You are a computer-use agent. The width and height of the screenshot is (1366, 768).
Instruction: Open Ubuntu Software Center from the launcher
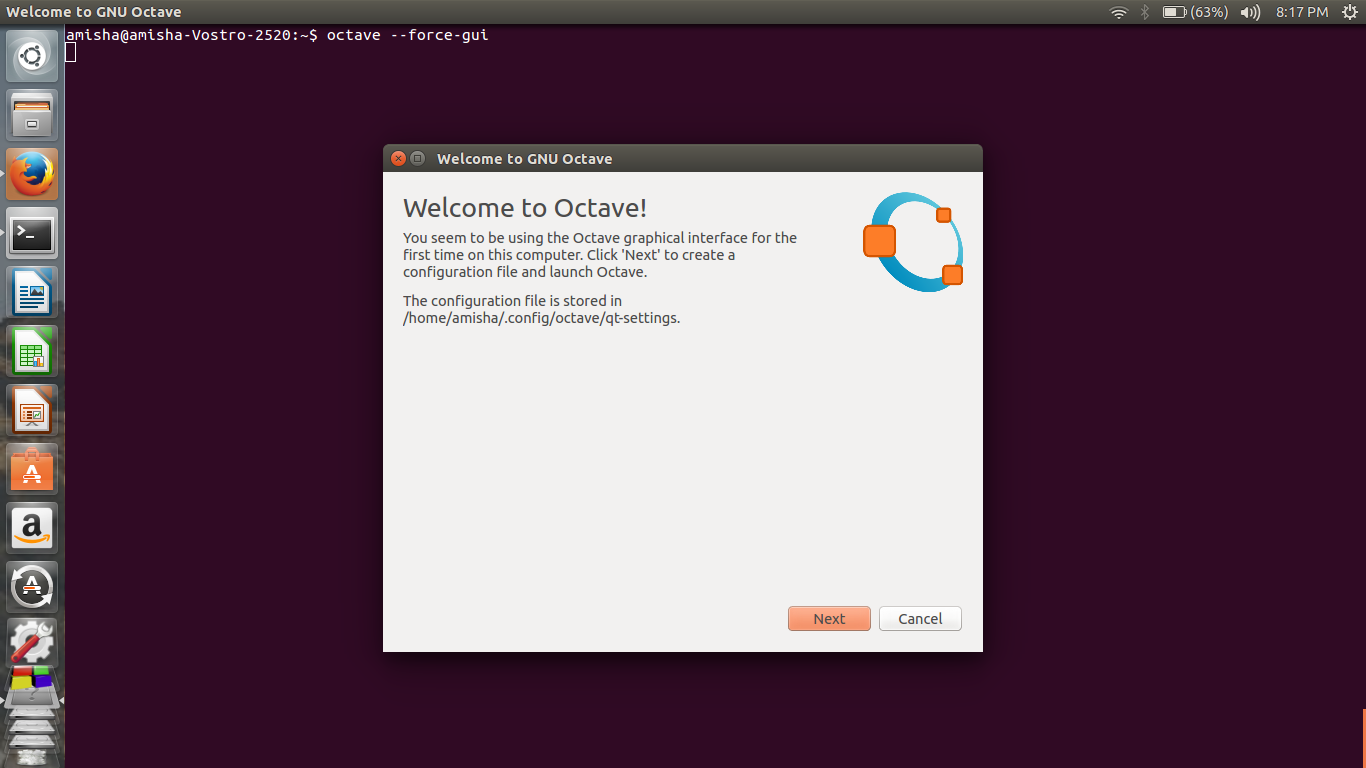pyautogui.click(x=32, y=469)
